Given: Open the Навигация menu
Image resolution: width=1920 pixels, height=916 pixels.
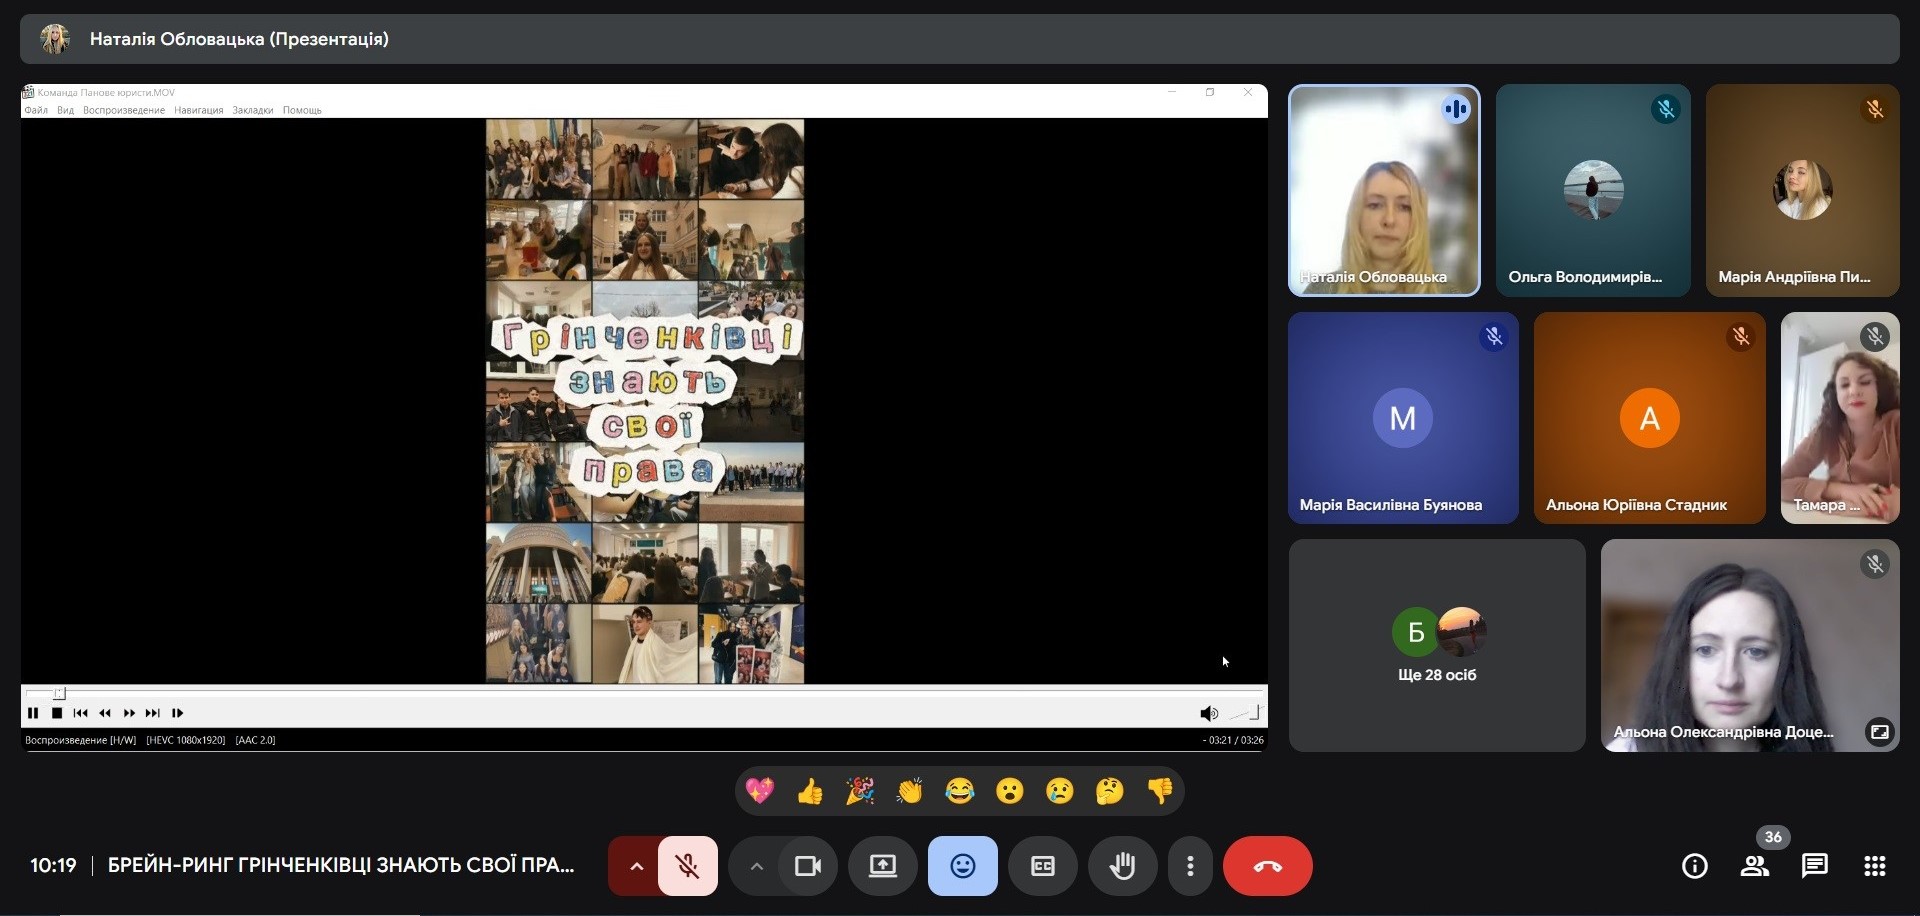Looking at the screenshot, I should [198, 110].
